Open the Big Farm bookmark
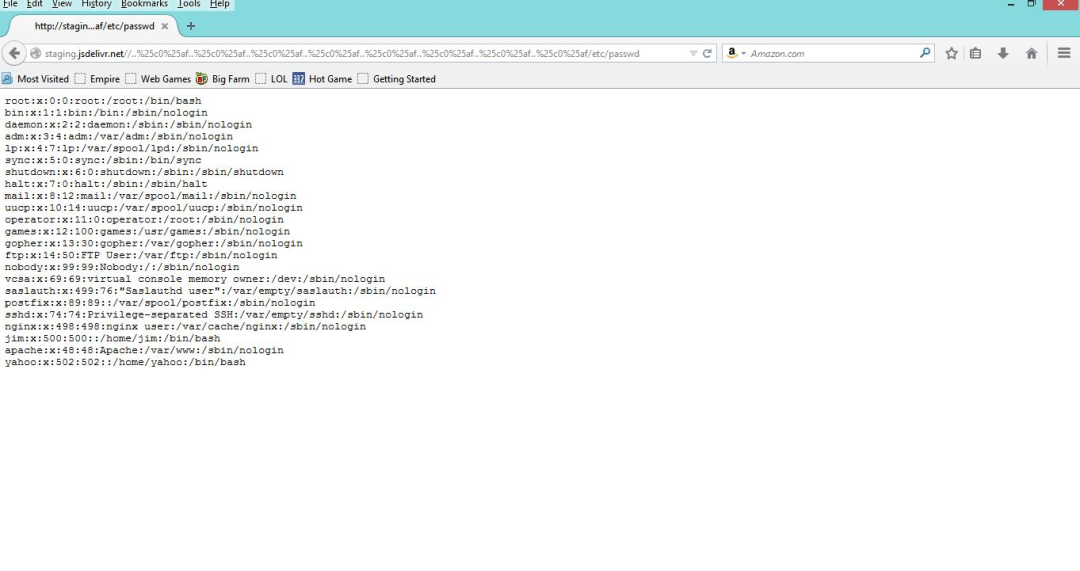This screenshot has height=571, width=1080. click(x=222, y=79)
